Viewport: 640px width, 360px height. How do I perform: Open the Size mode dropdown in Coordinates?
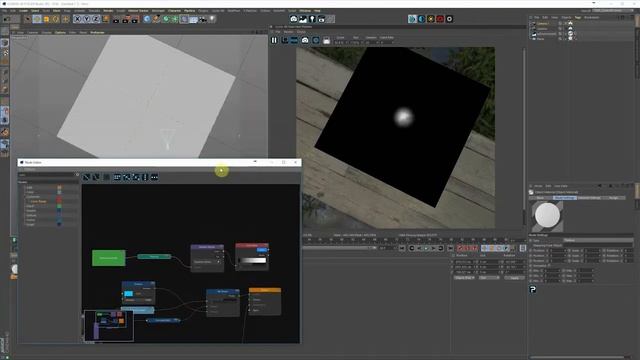pyautogui.click(x=489, y=278)
